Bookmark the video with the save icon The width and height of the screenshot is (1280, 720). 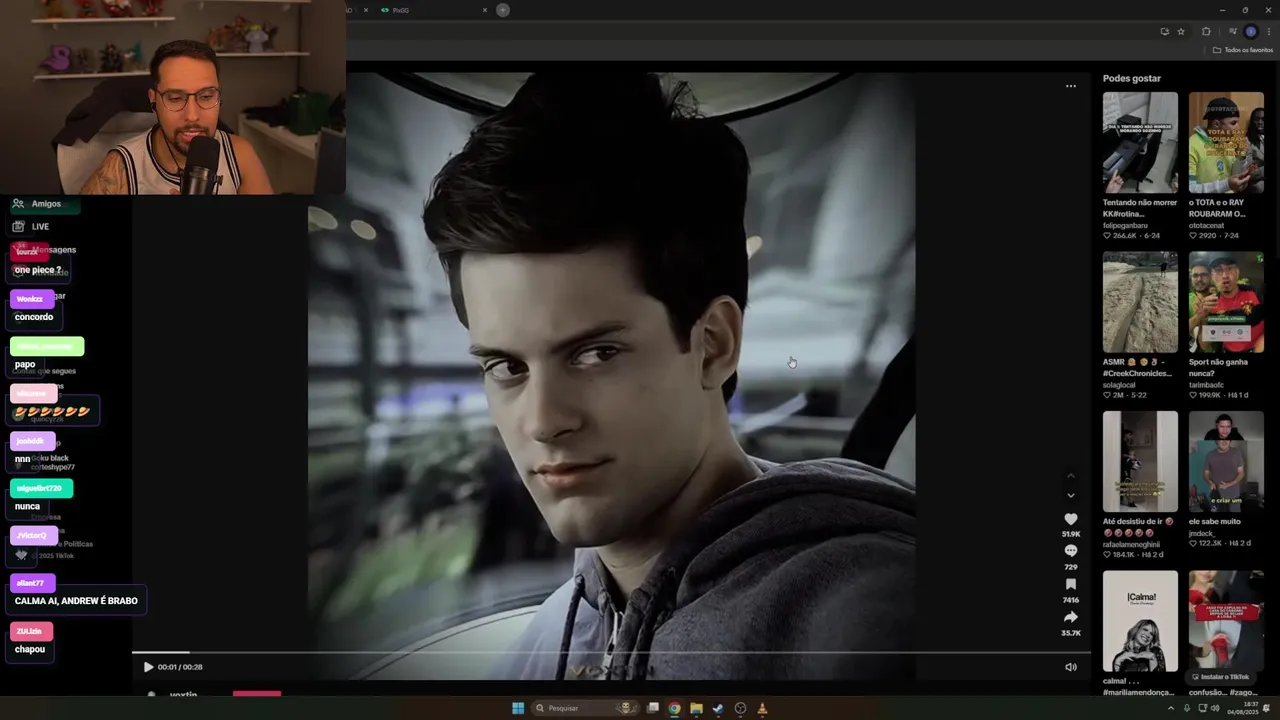pyautogui.click(x=1070, y=584)
